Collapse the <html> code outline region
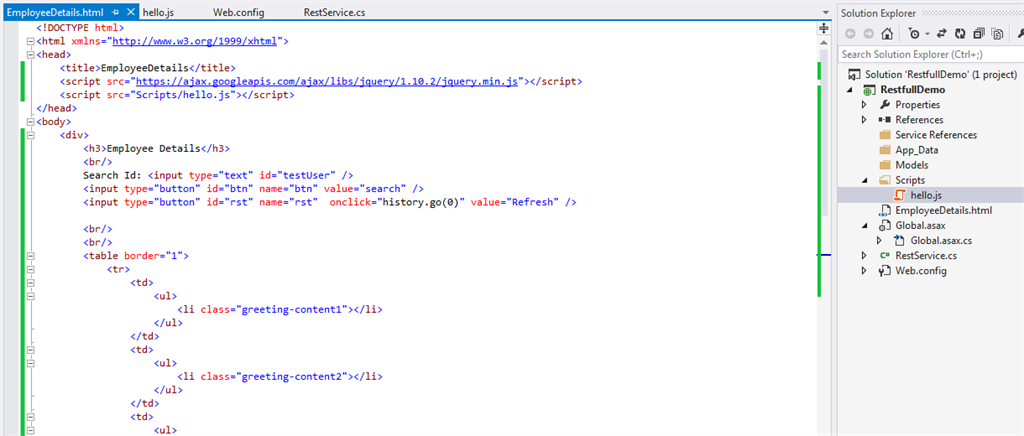Screen dimensions: 1024x436 pyautogui.click(x=30, y=41)
